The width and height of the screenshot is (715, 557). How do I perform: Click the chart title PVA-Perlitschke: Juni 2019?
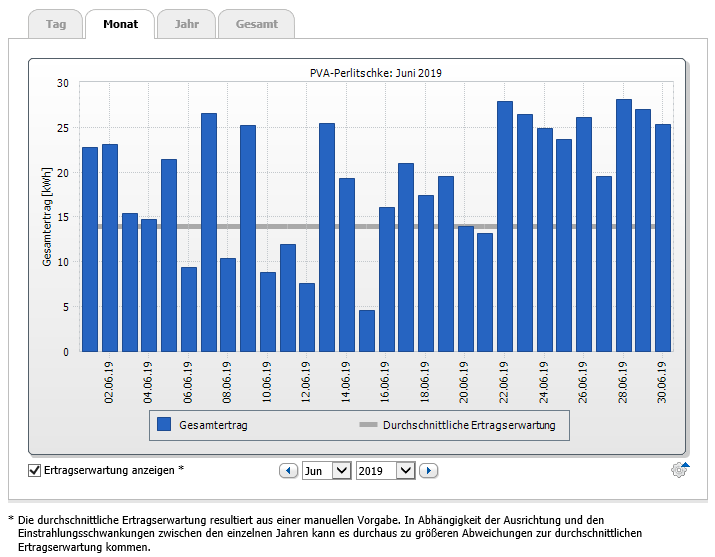coord(376,73)
